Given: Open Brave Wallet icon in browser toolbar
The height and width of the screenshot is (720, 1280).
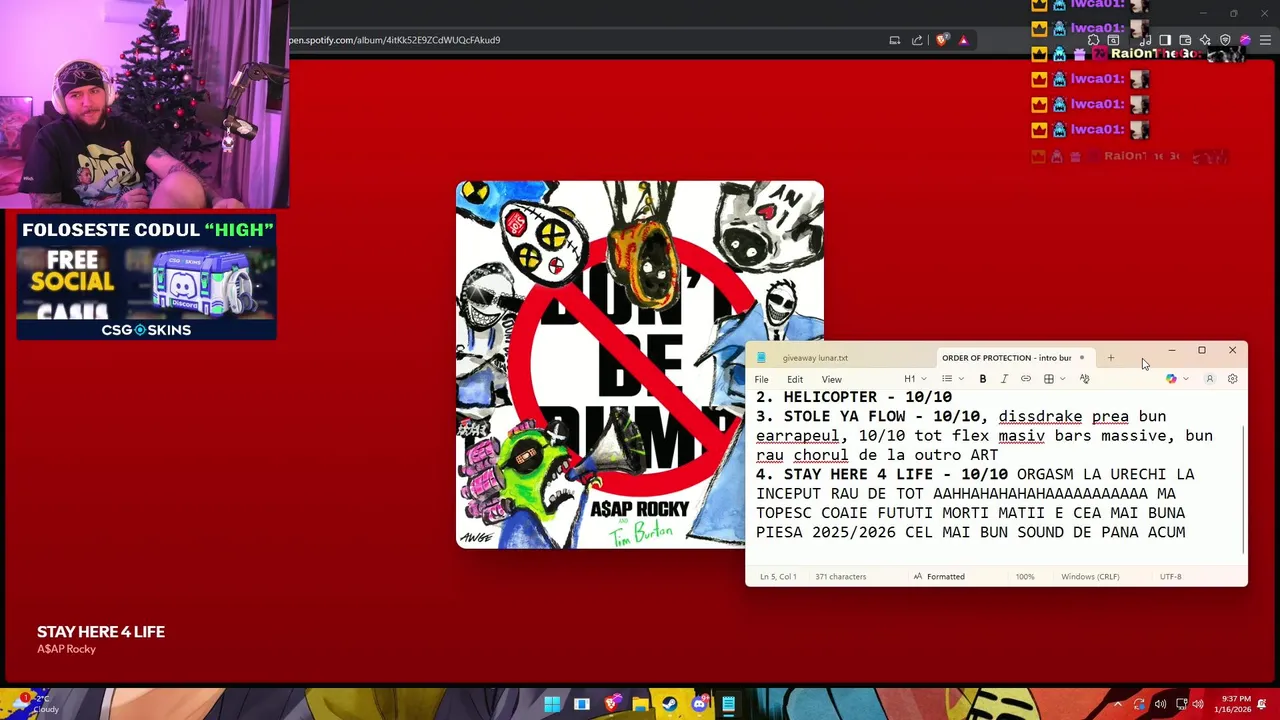Looking at the screenshot, I should (1185, 40).
